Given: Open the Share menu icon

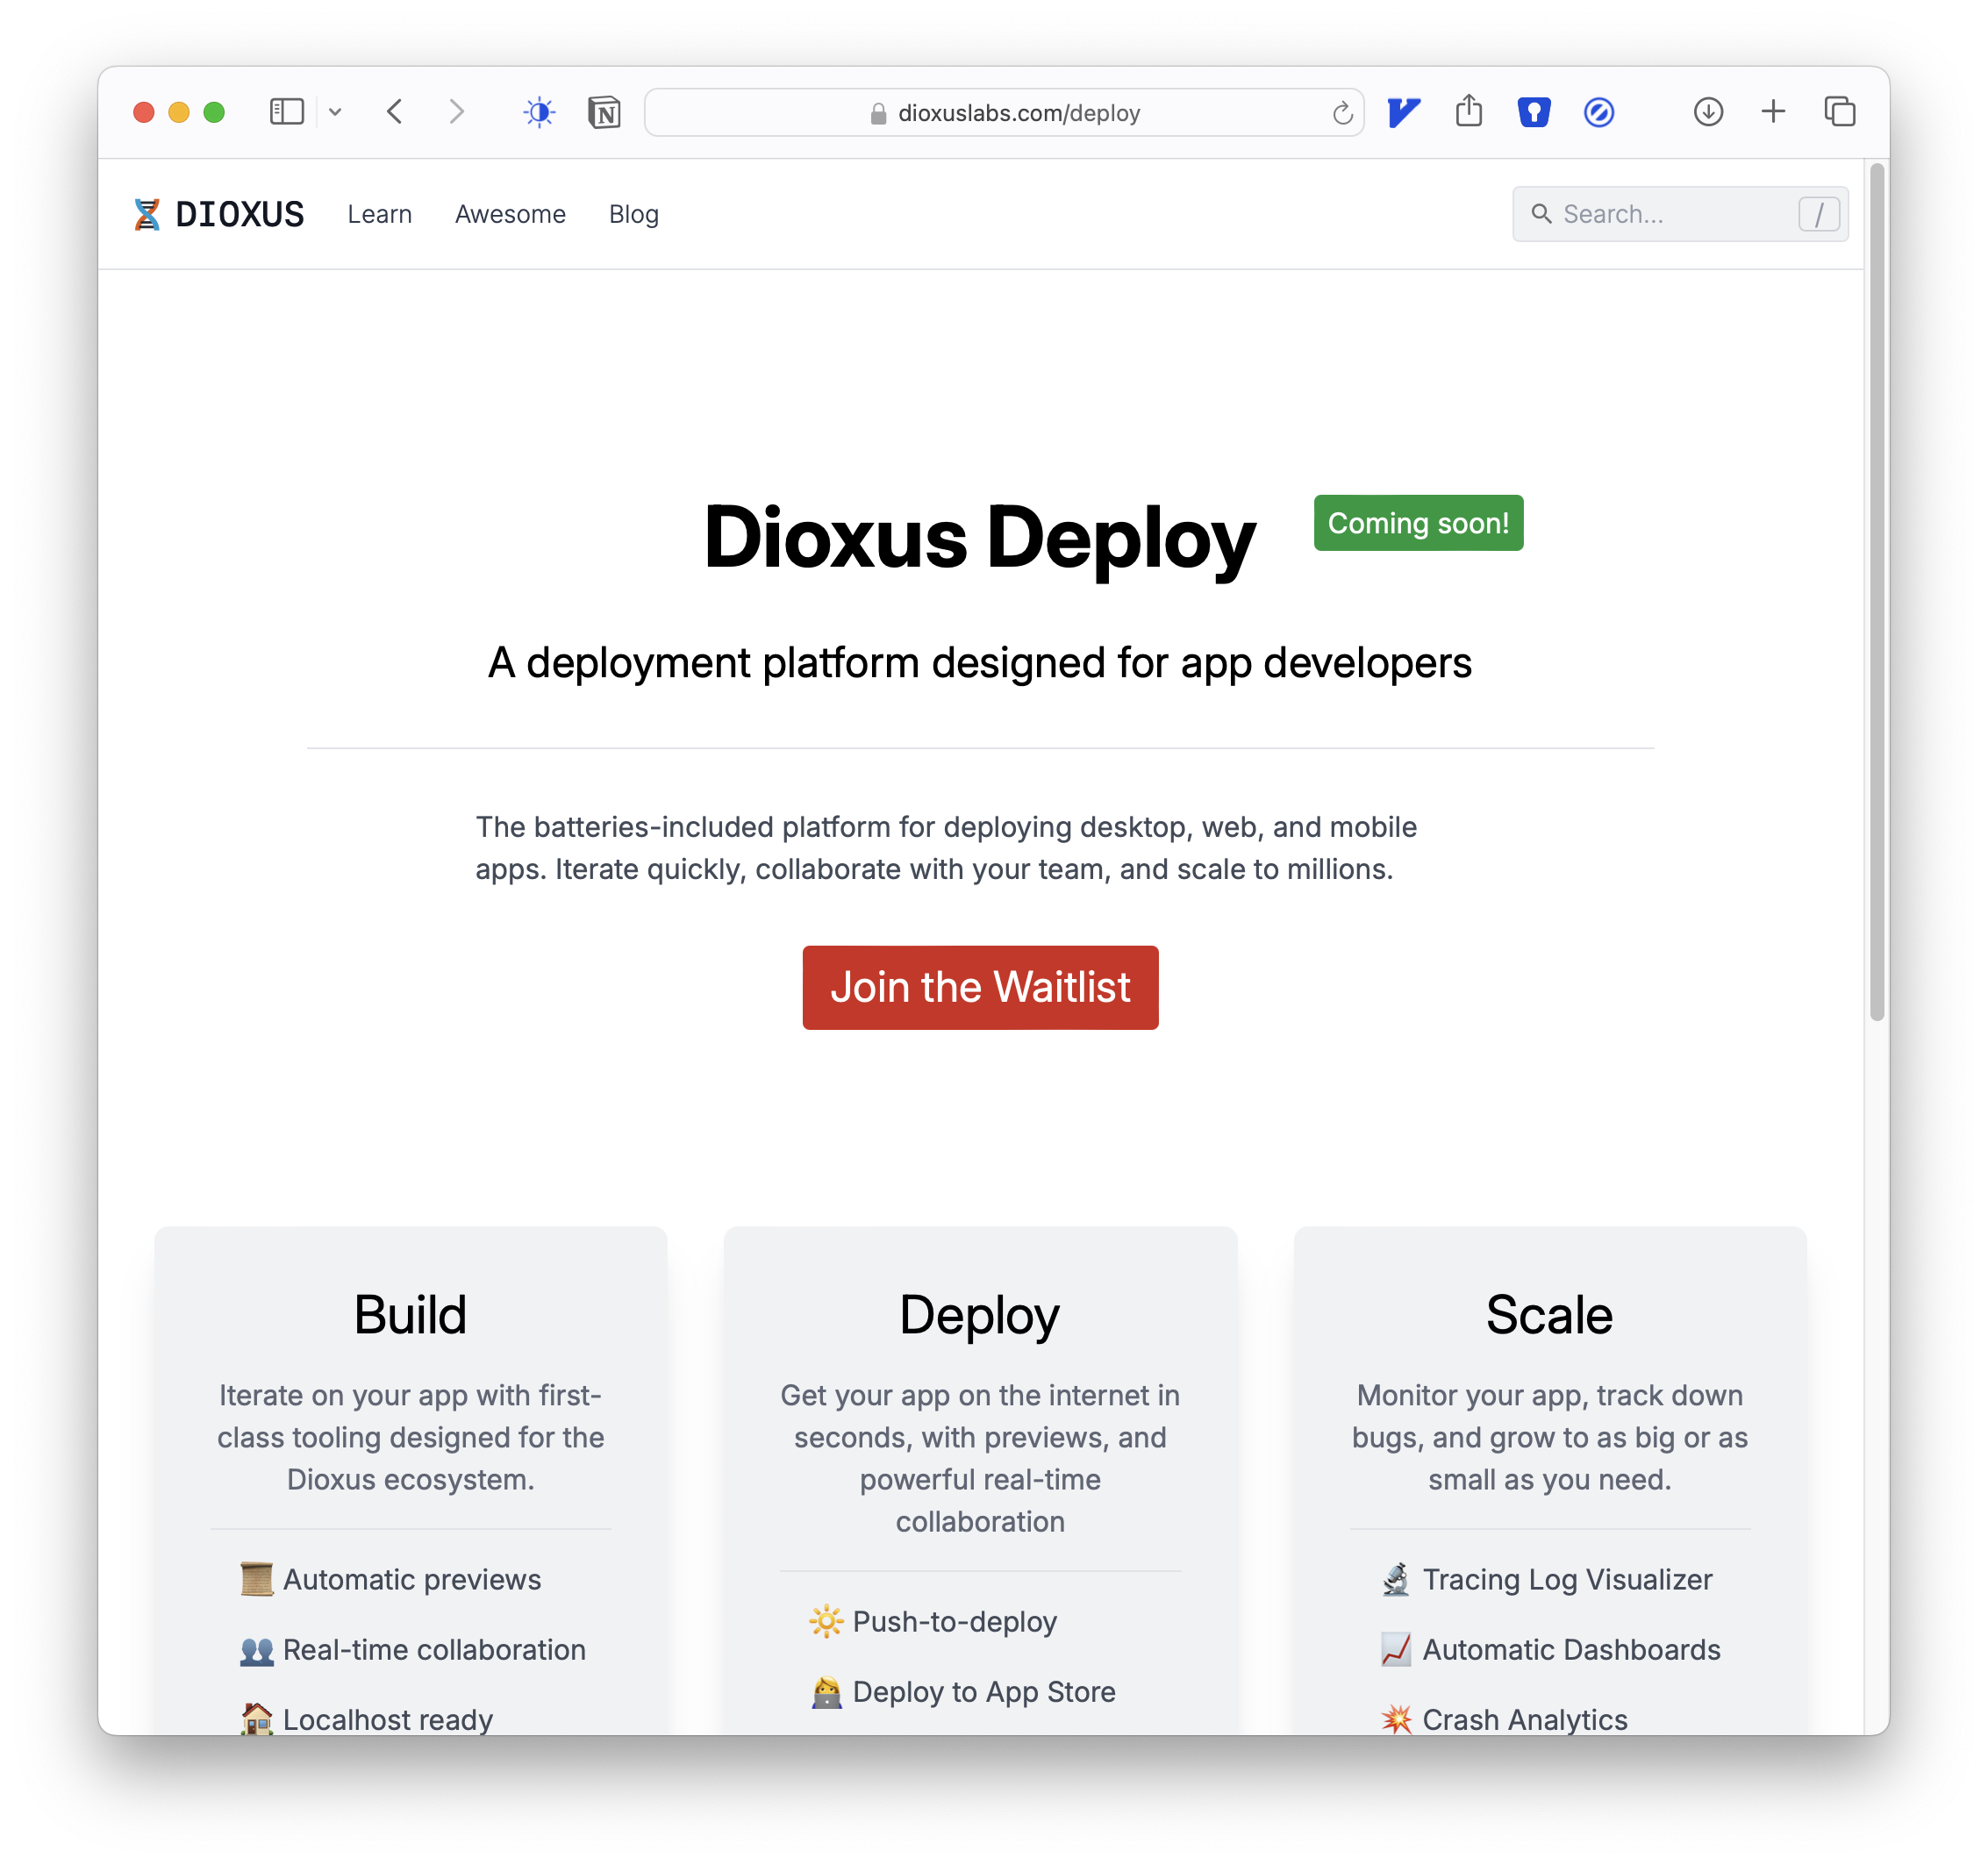Looking at the screenshot, I should [x=1468, y=110].
